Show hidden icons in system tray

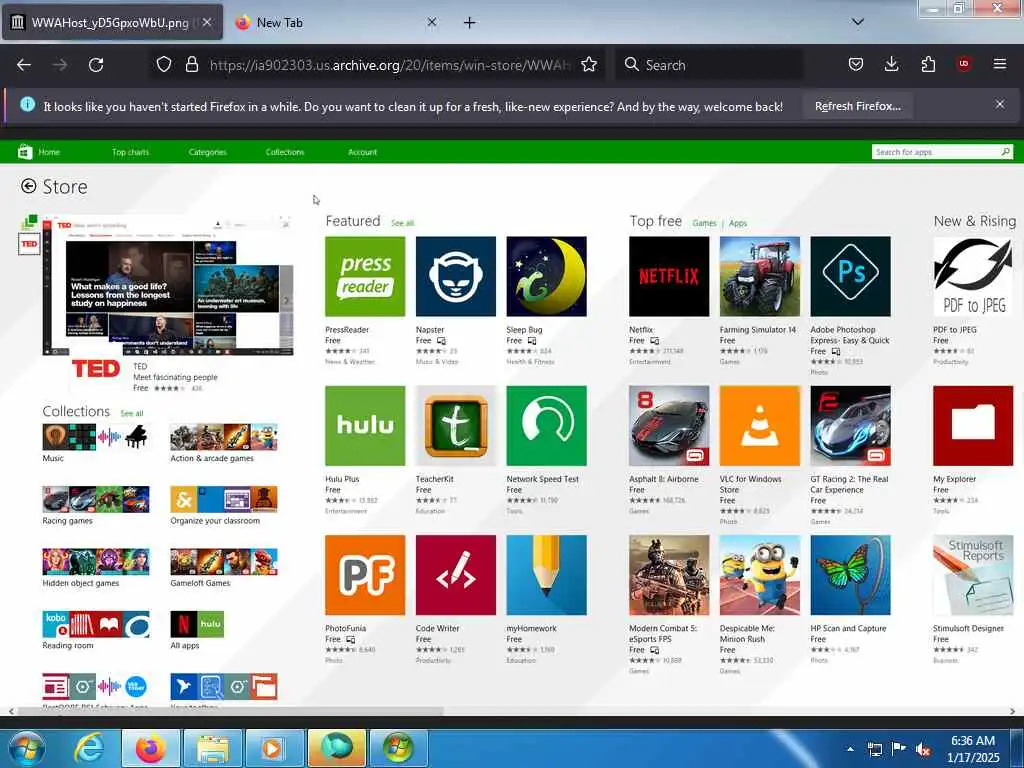click(x=850, y=749)
